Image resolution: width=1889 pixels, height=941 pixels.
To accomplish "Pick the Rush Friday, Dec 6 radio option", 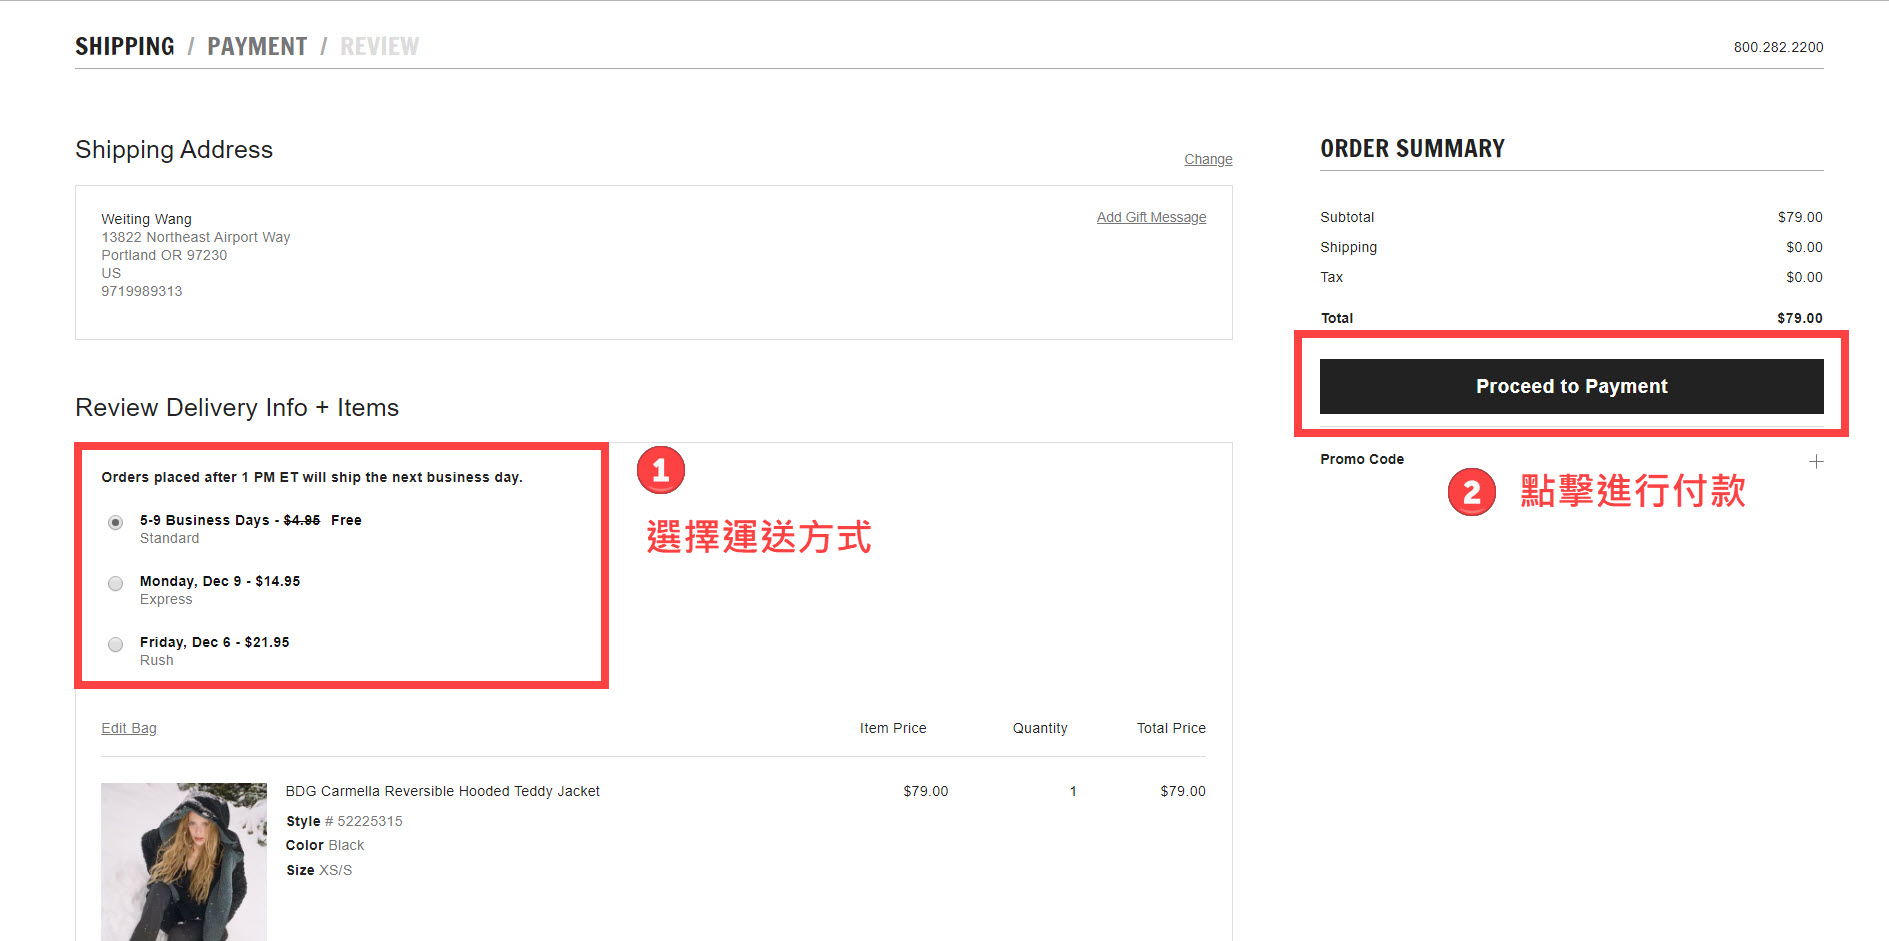I will (116, 644).
